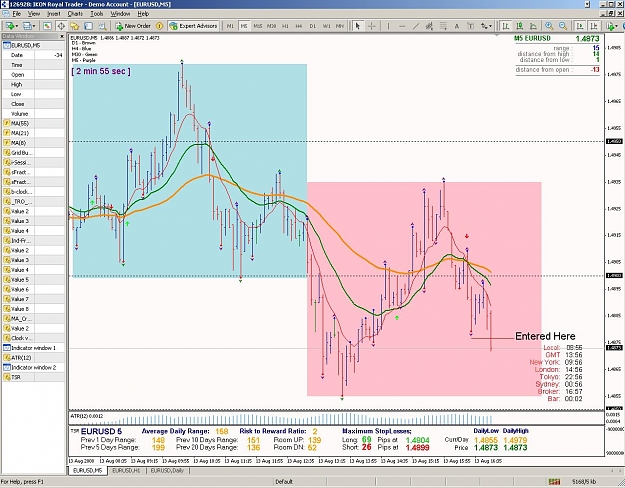The width and height of the screenshot is (625, 488).
Task: Toggle chart shift from right edge
Action: coord(594,26)
